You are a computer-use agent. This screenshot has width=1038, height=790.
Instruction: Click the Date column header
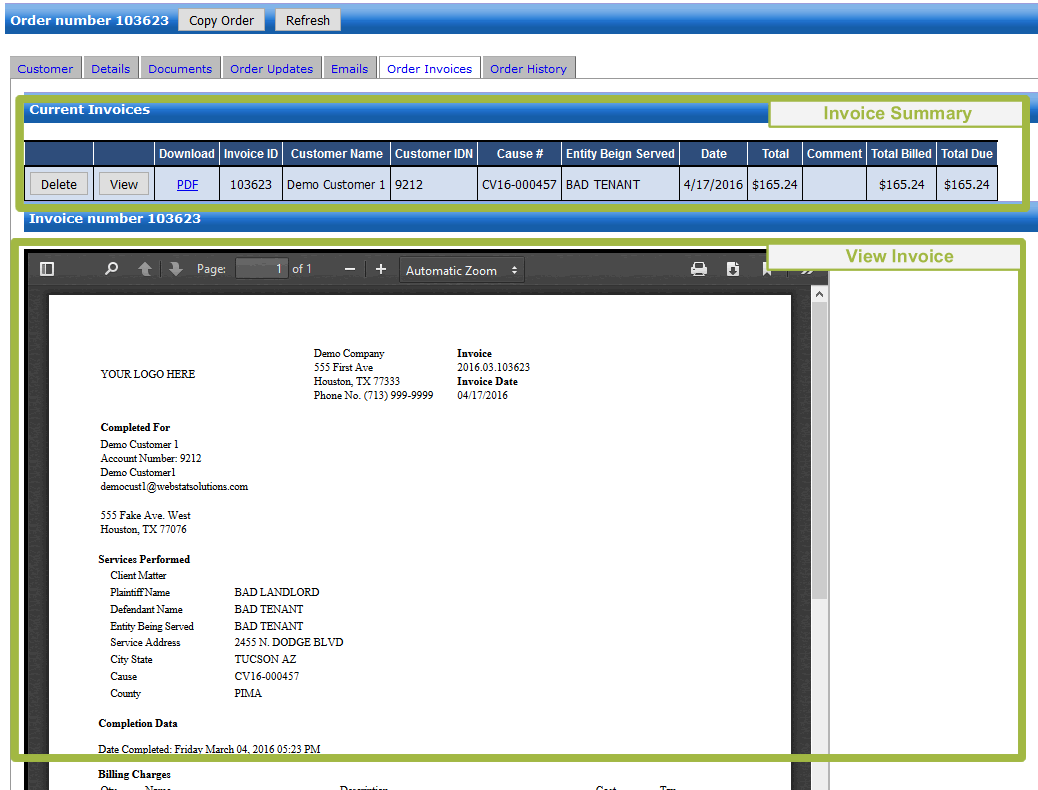point(714,154)
